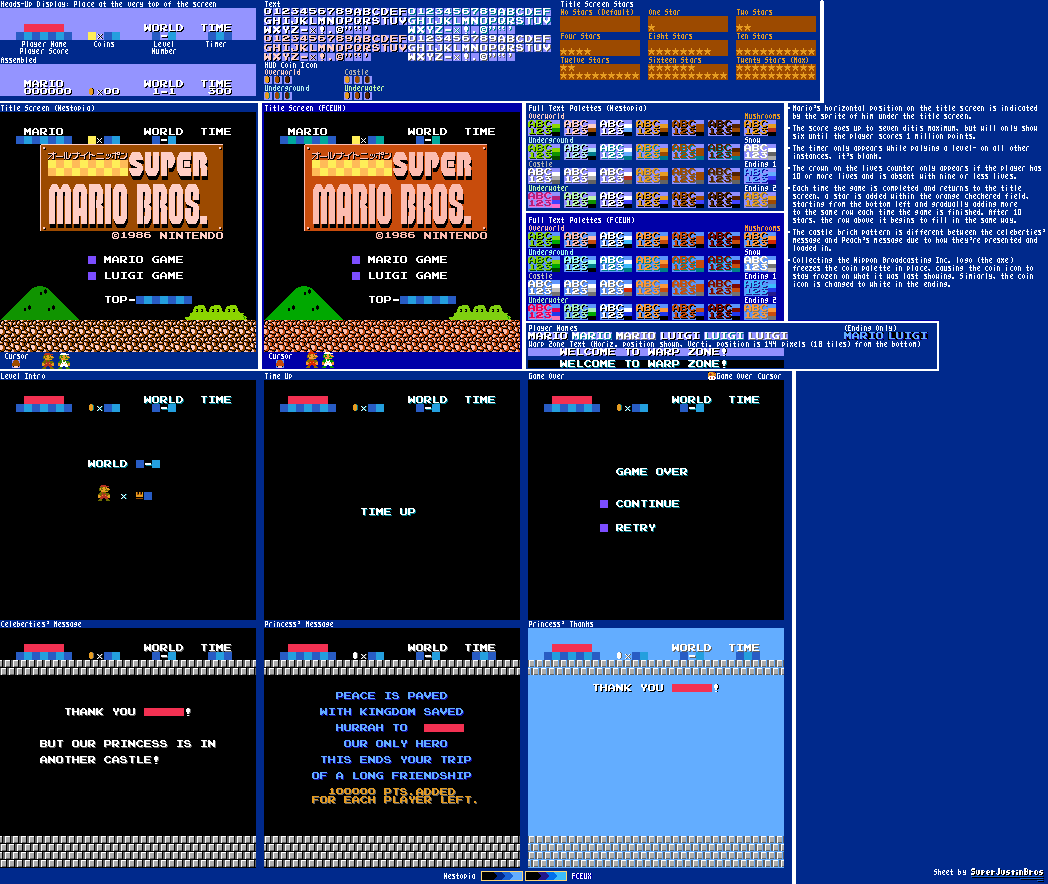Screen dimensions: 1048x884
Task: Click bush in Nestopia title screen
Action: click(216, 312)
